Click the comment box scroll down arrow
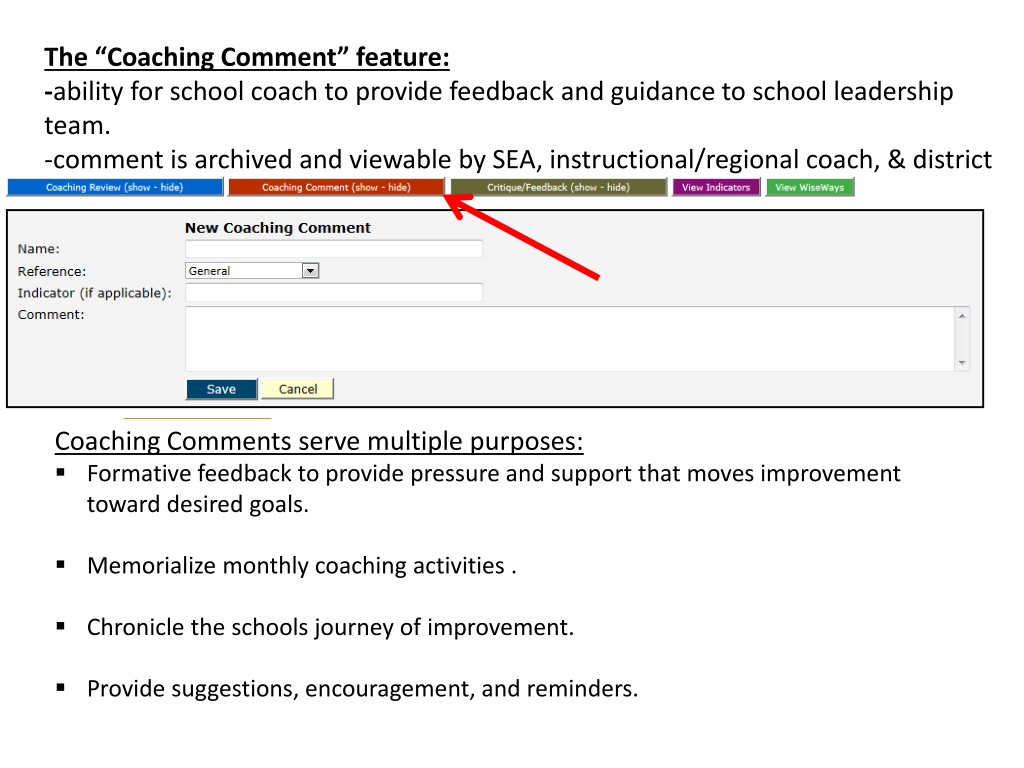 (x=962, y=362)
